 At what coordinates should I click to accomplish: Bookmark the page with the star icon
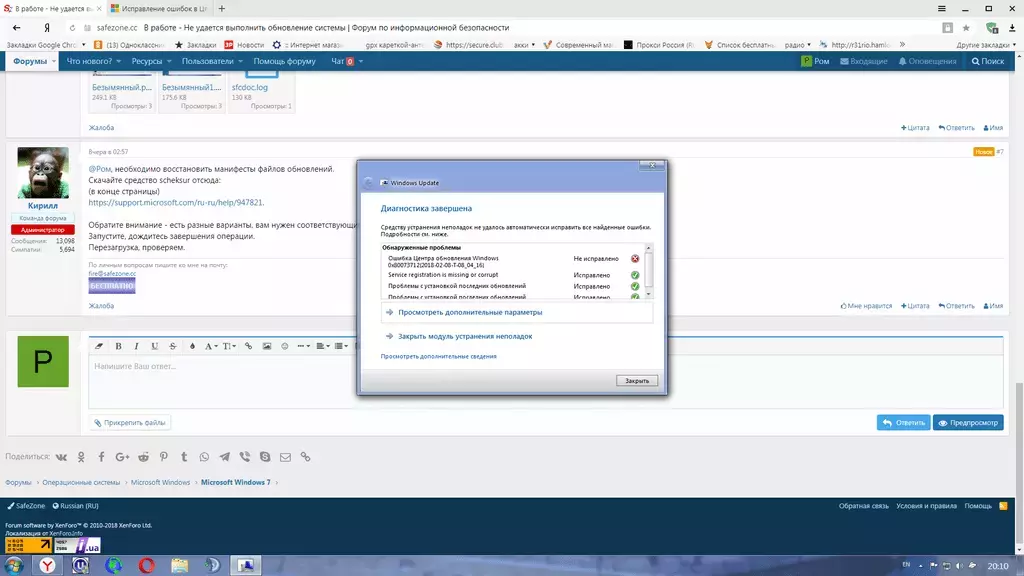coord(966,28)
